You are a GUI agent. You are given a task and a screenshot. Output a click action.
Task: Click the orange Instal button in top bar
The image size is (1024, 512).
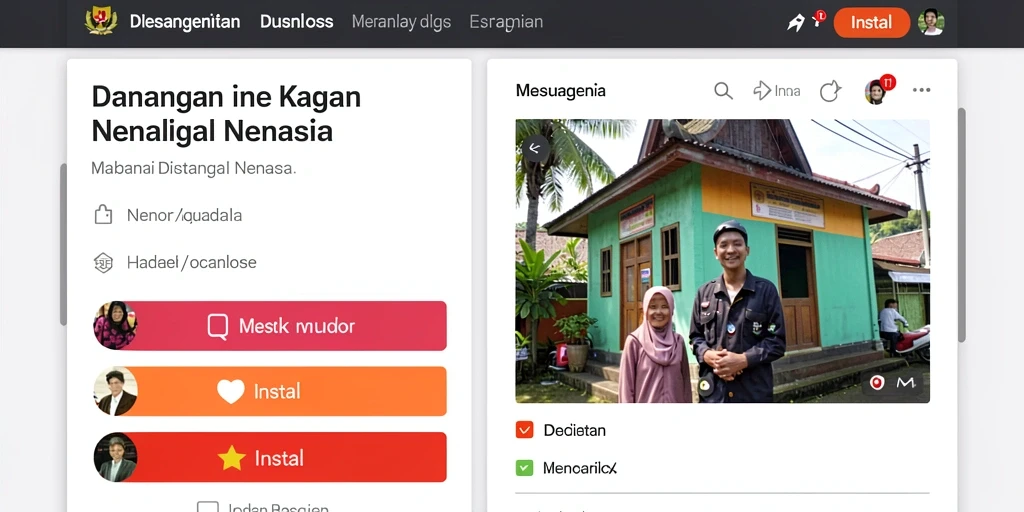871,23
